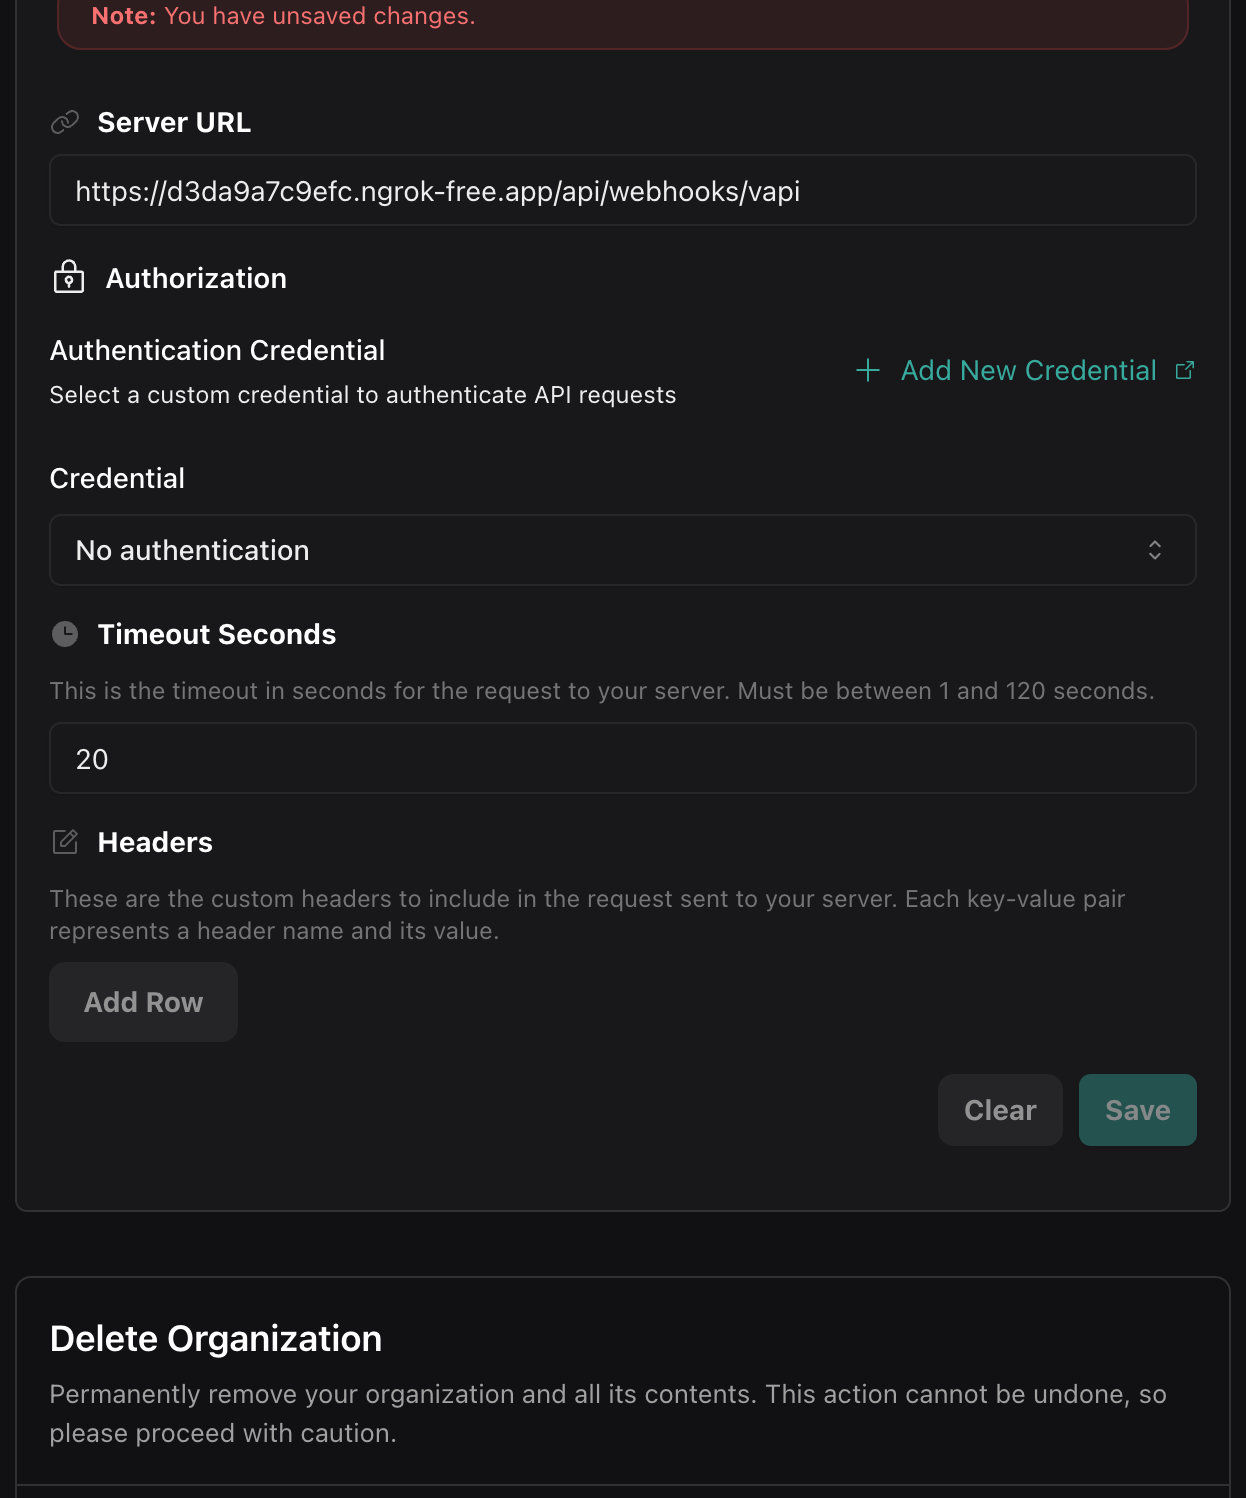The height and width of the screenshot is (1498, 1246).
Task: Select the Authorization section header
Action: [196, 279]
